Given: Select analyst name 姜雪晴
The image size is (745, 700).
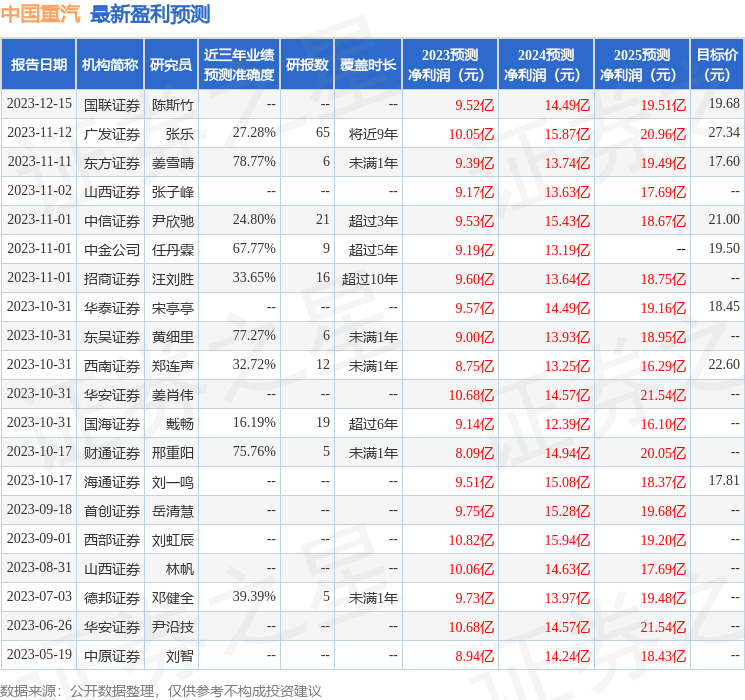Looking at the screenshot, I should tap(172, 163).
